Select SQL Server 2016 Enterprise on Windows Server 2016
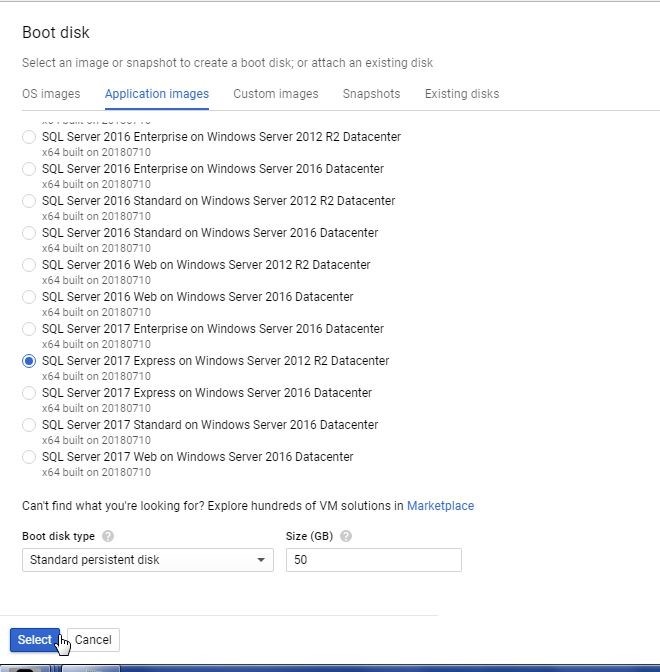The height and width of the screenshot is (672, 660). tap(29, 169)
